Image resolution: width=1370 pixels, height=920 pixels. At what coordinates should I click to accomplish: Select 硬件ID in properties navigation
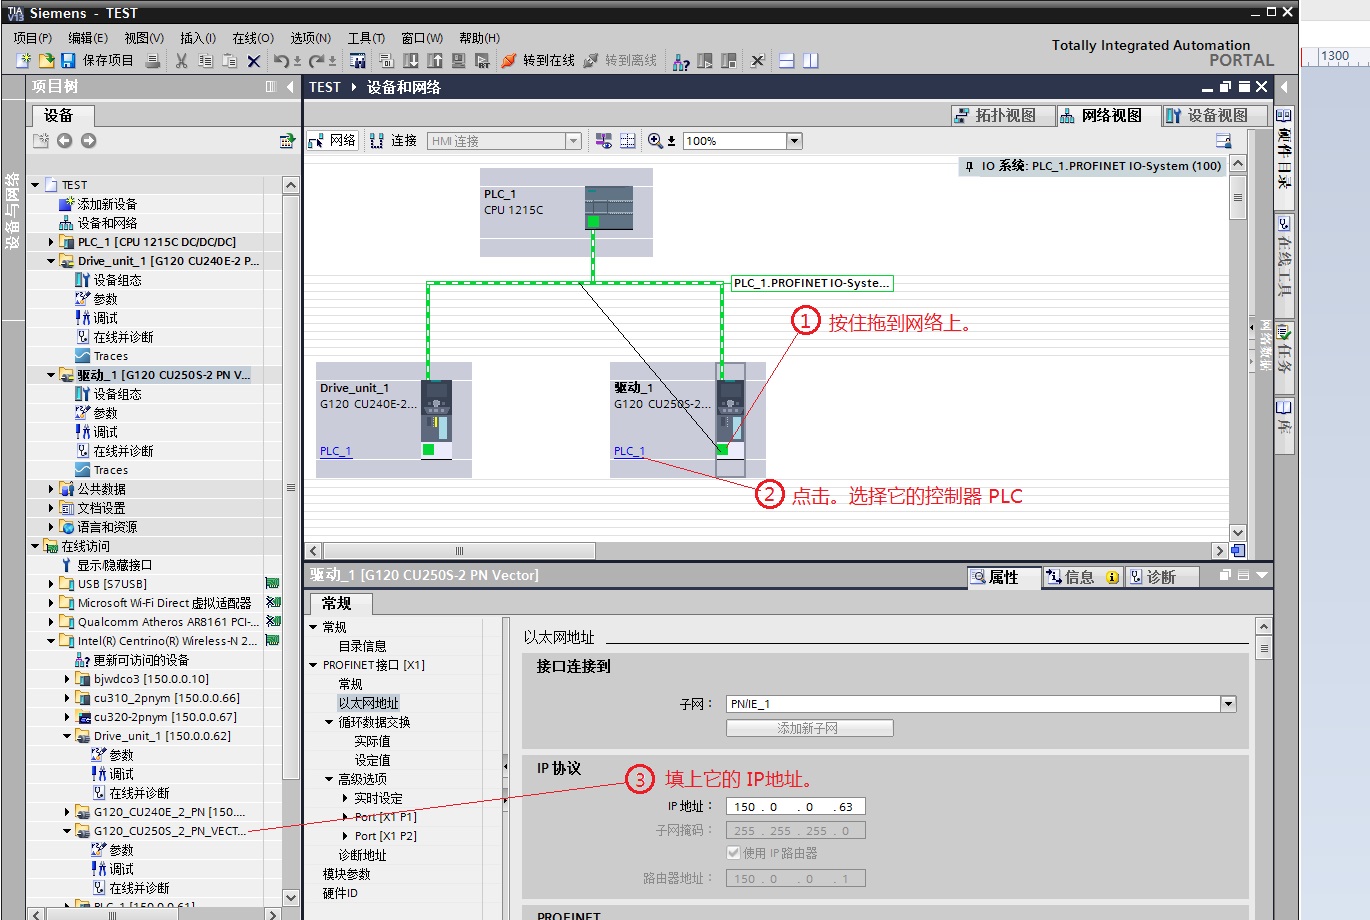pos(340,893)
